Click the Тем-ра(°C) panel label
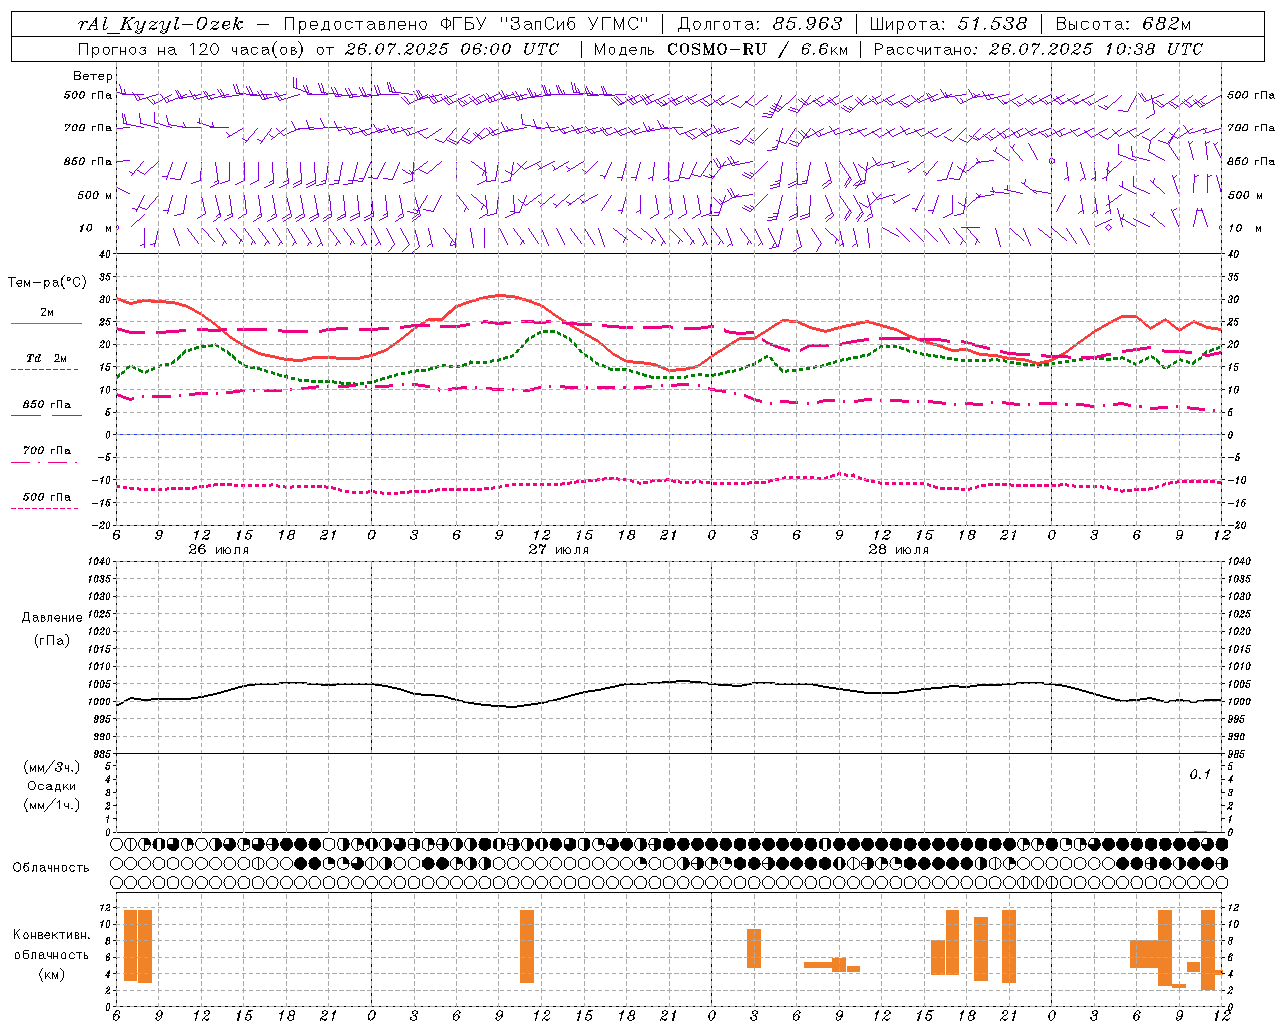Viewport: 1280px width, 1024px height. (x=47, y=283)
